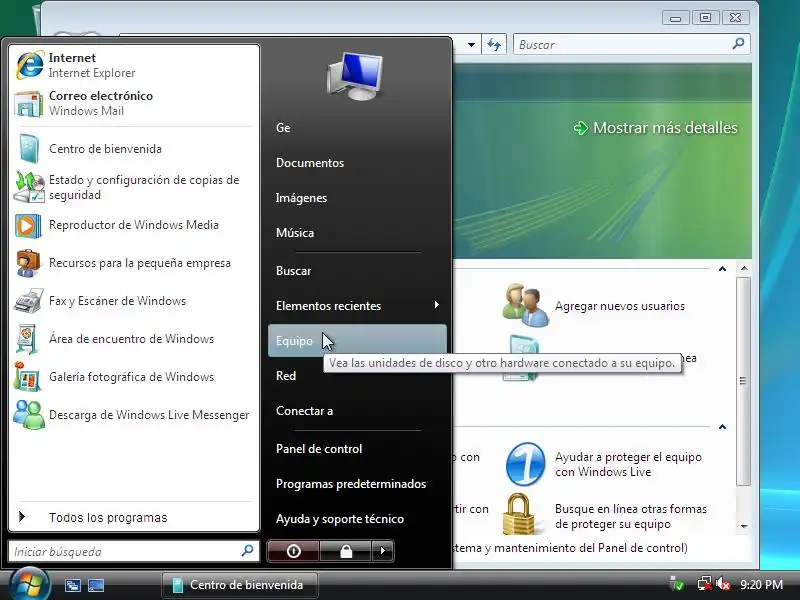Launch Galería fotográfica de Windows
The width and height of the screenshot is (800, 600).
tap(134, 377)
